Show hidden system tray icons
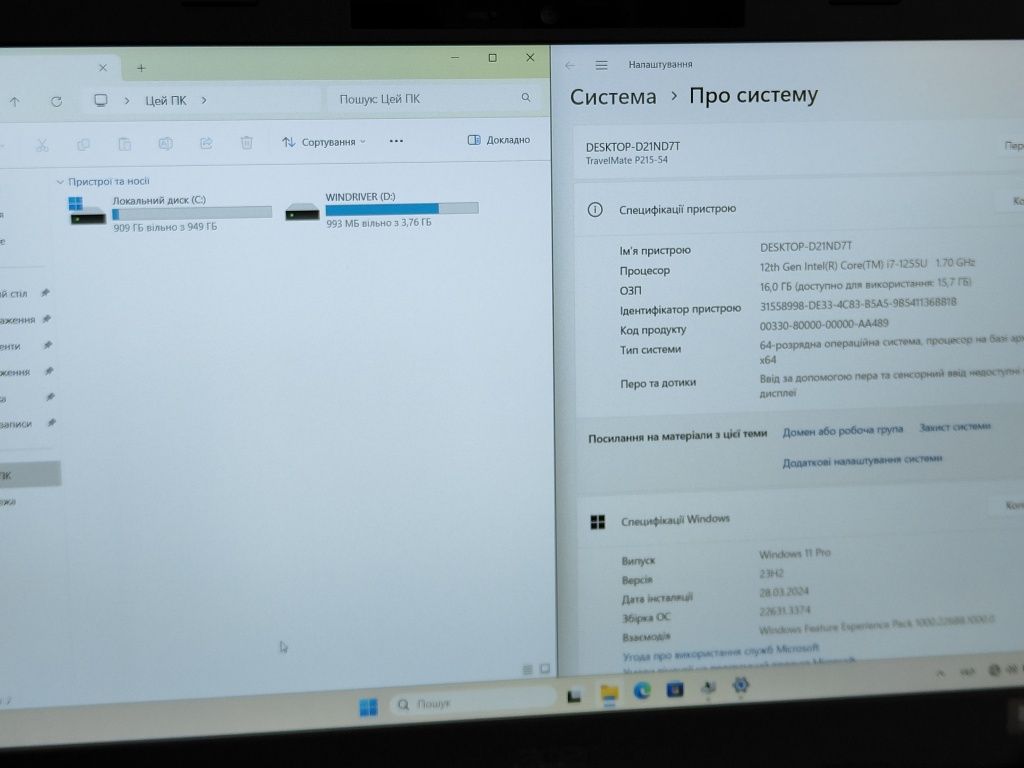Image resolution: width=1024 pixels, height=768 pixels. pos(940,673)
